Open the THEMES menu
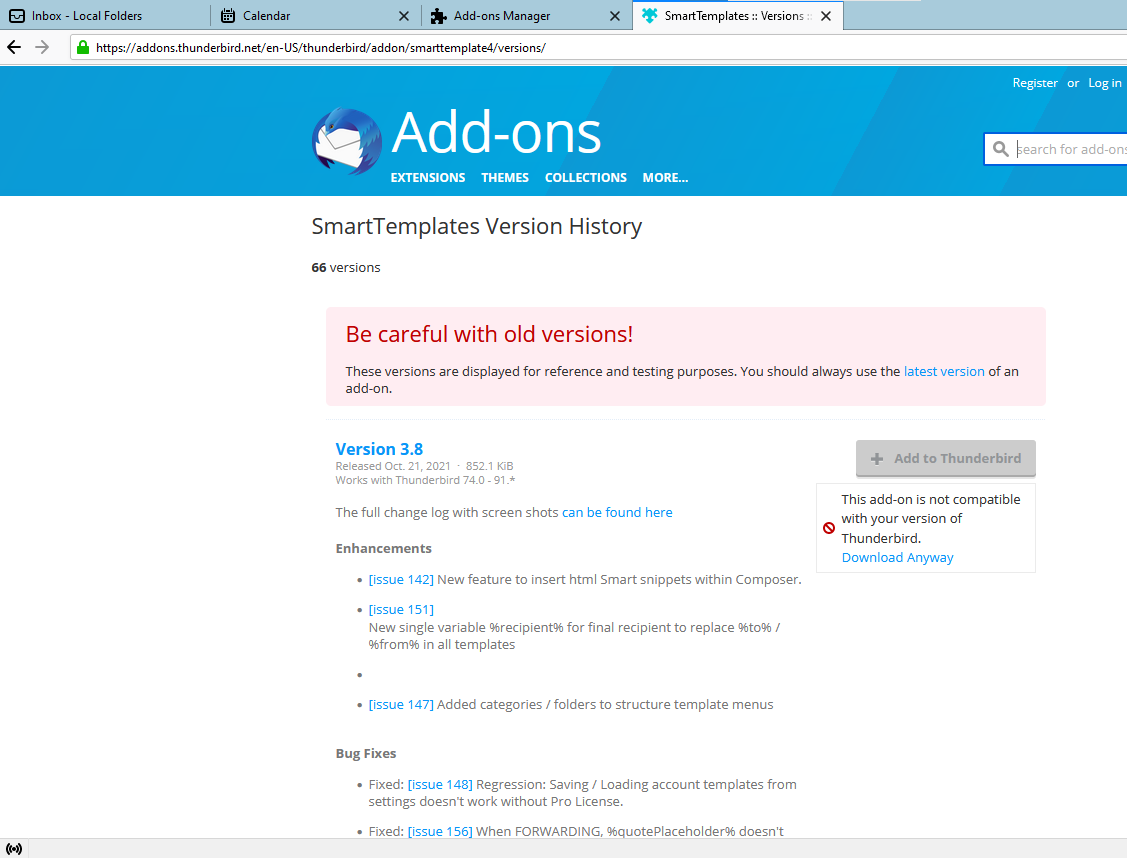 point(505,177)
